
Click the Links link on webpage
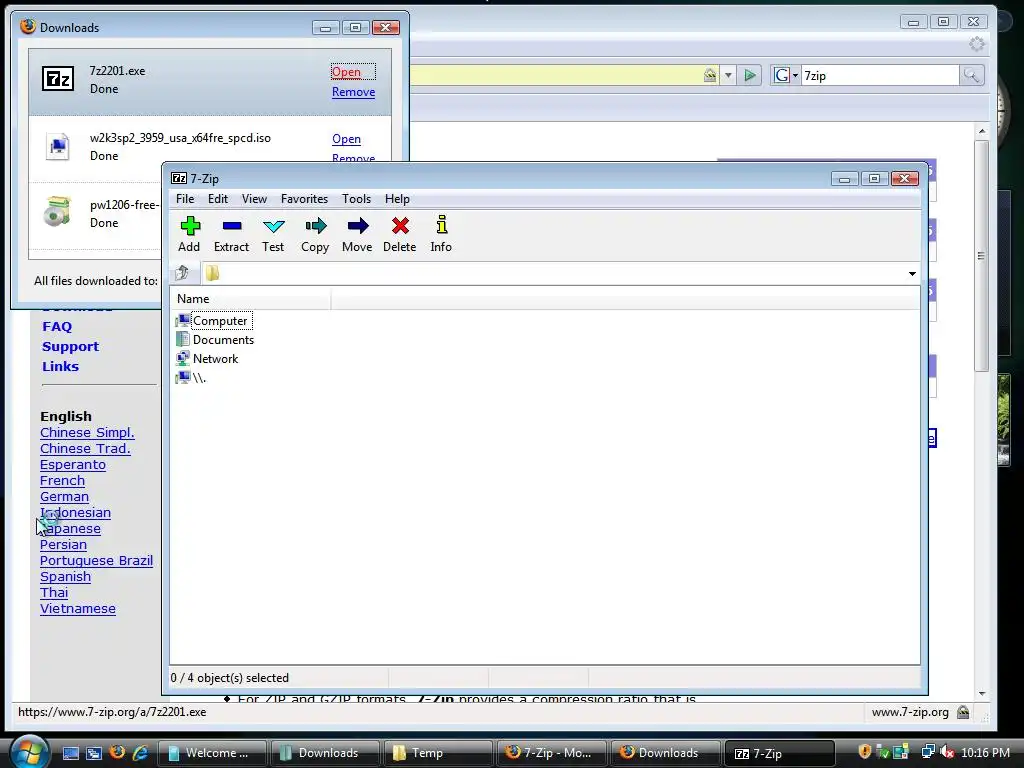click(60, 366)
